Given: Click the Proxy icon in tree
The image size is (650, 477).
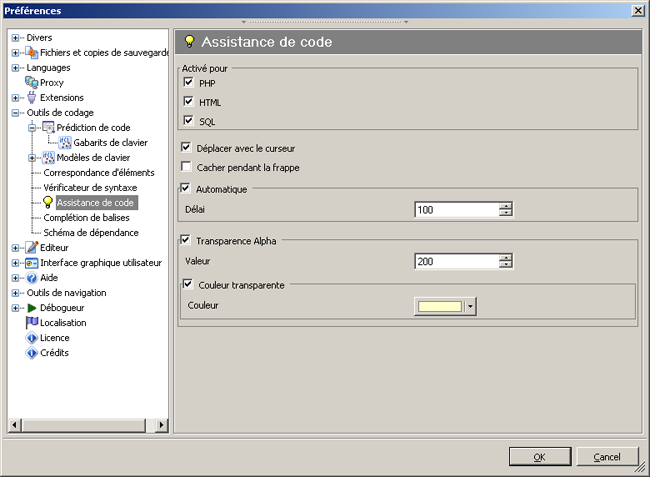Looking at the screenshot, I should click(31, 83).
